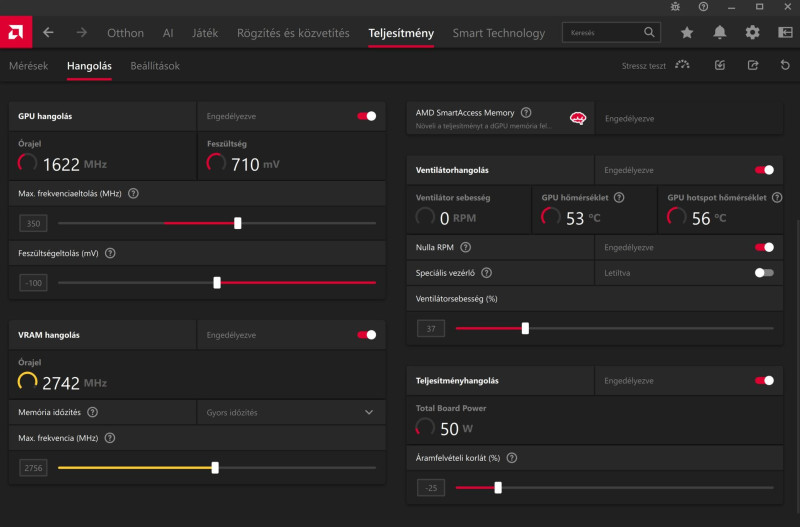
Task: Open notifications bell icon
Action: 719,33
